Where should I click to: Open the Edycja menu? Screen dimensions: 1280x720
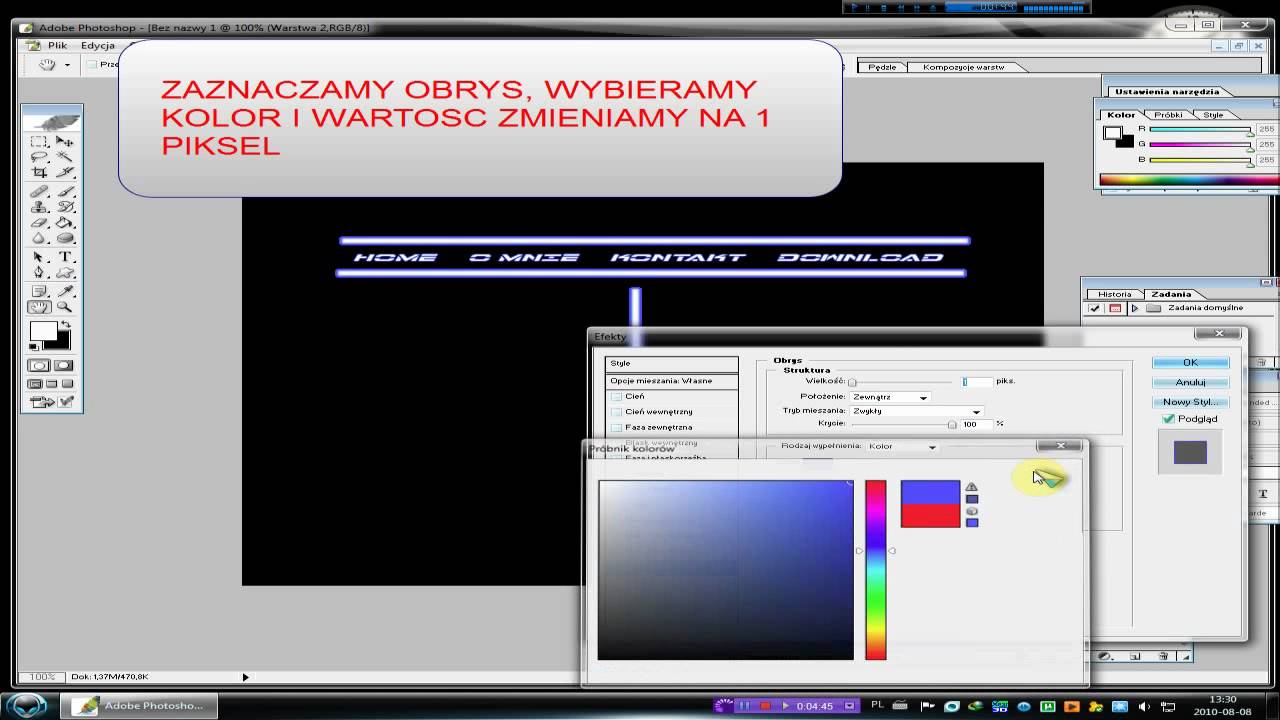tap(98, 45)
